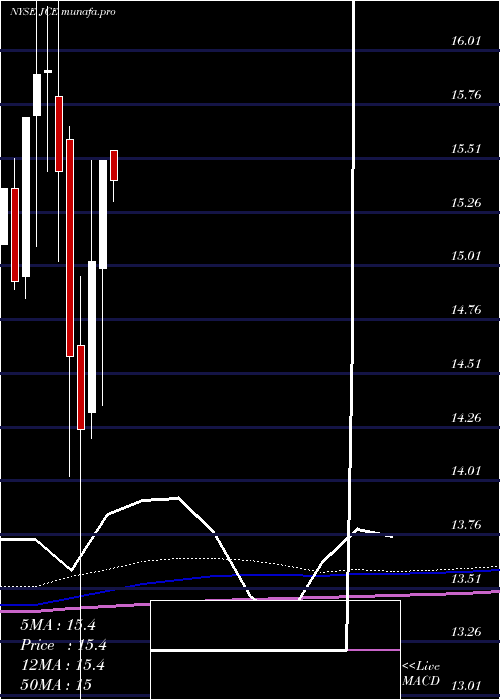Click the 13.76 price axis label

(466, 525)
